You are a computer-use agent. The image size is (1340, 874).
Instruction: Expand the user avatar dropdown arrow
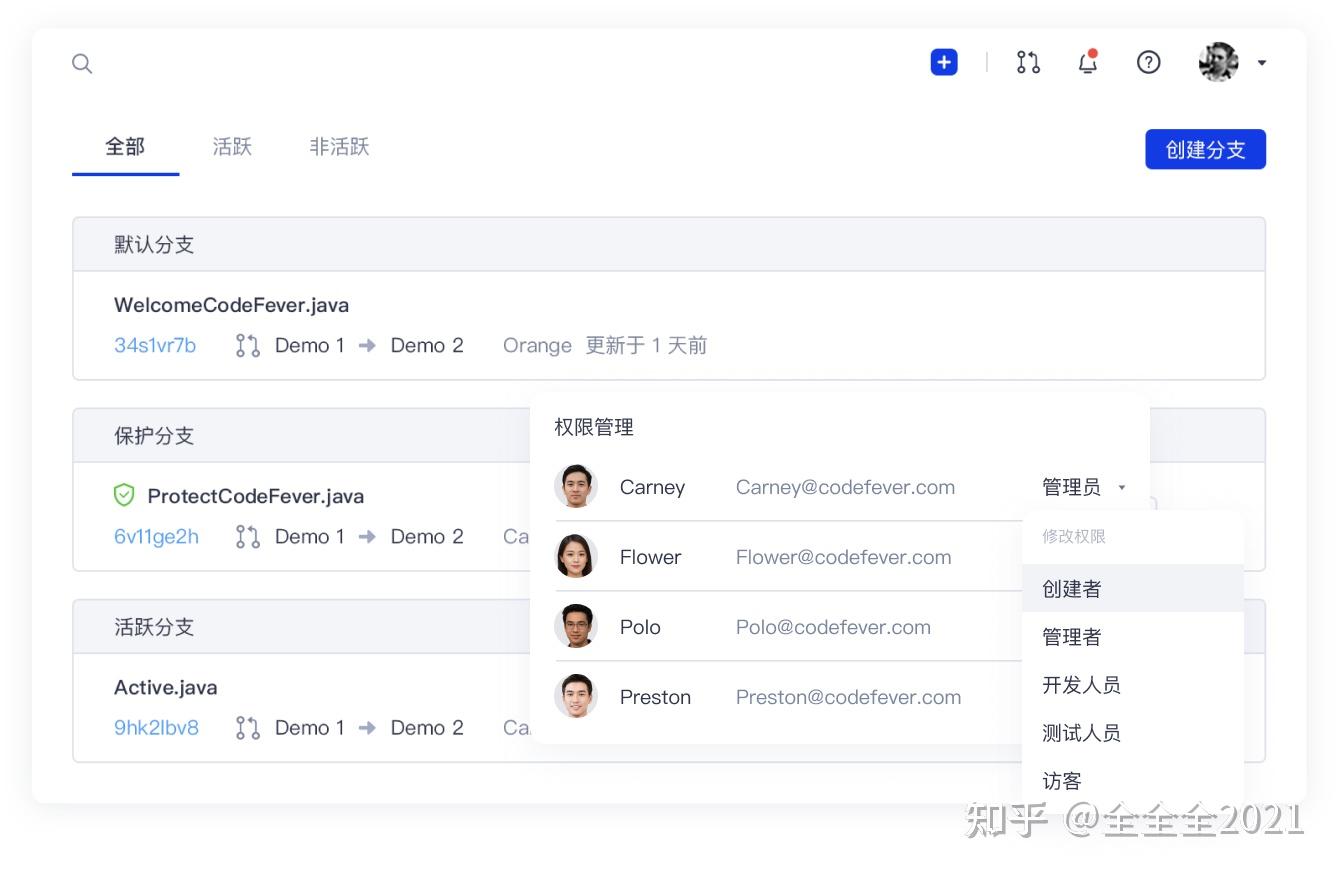click(x=1262, y=63)
